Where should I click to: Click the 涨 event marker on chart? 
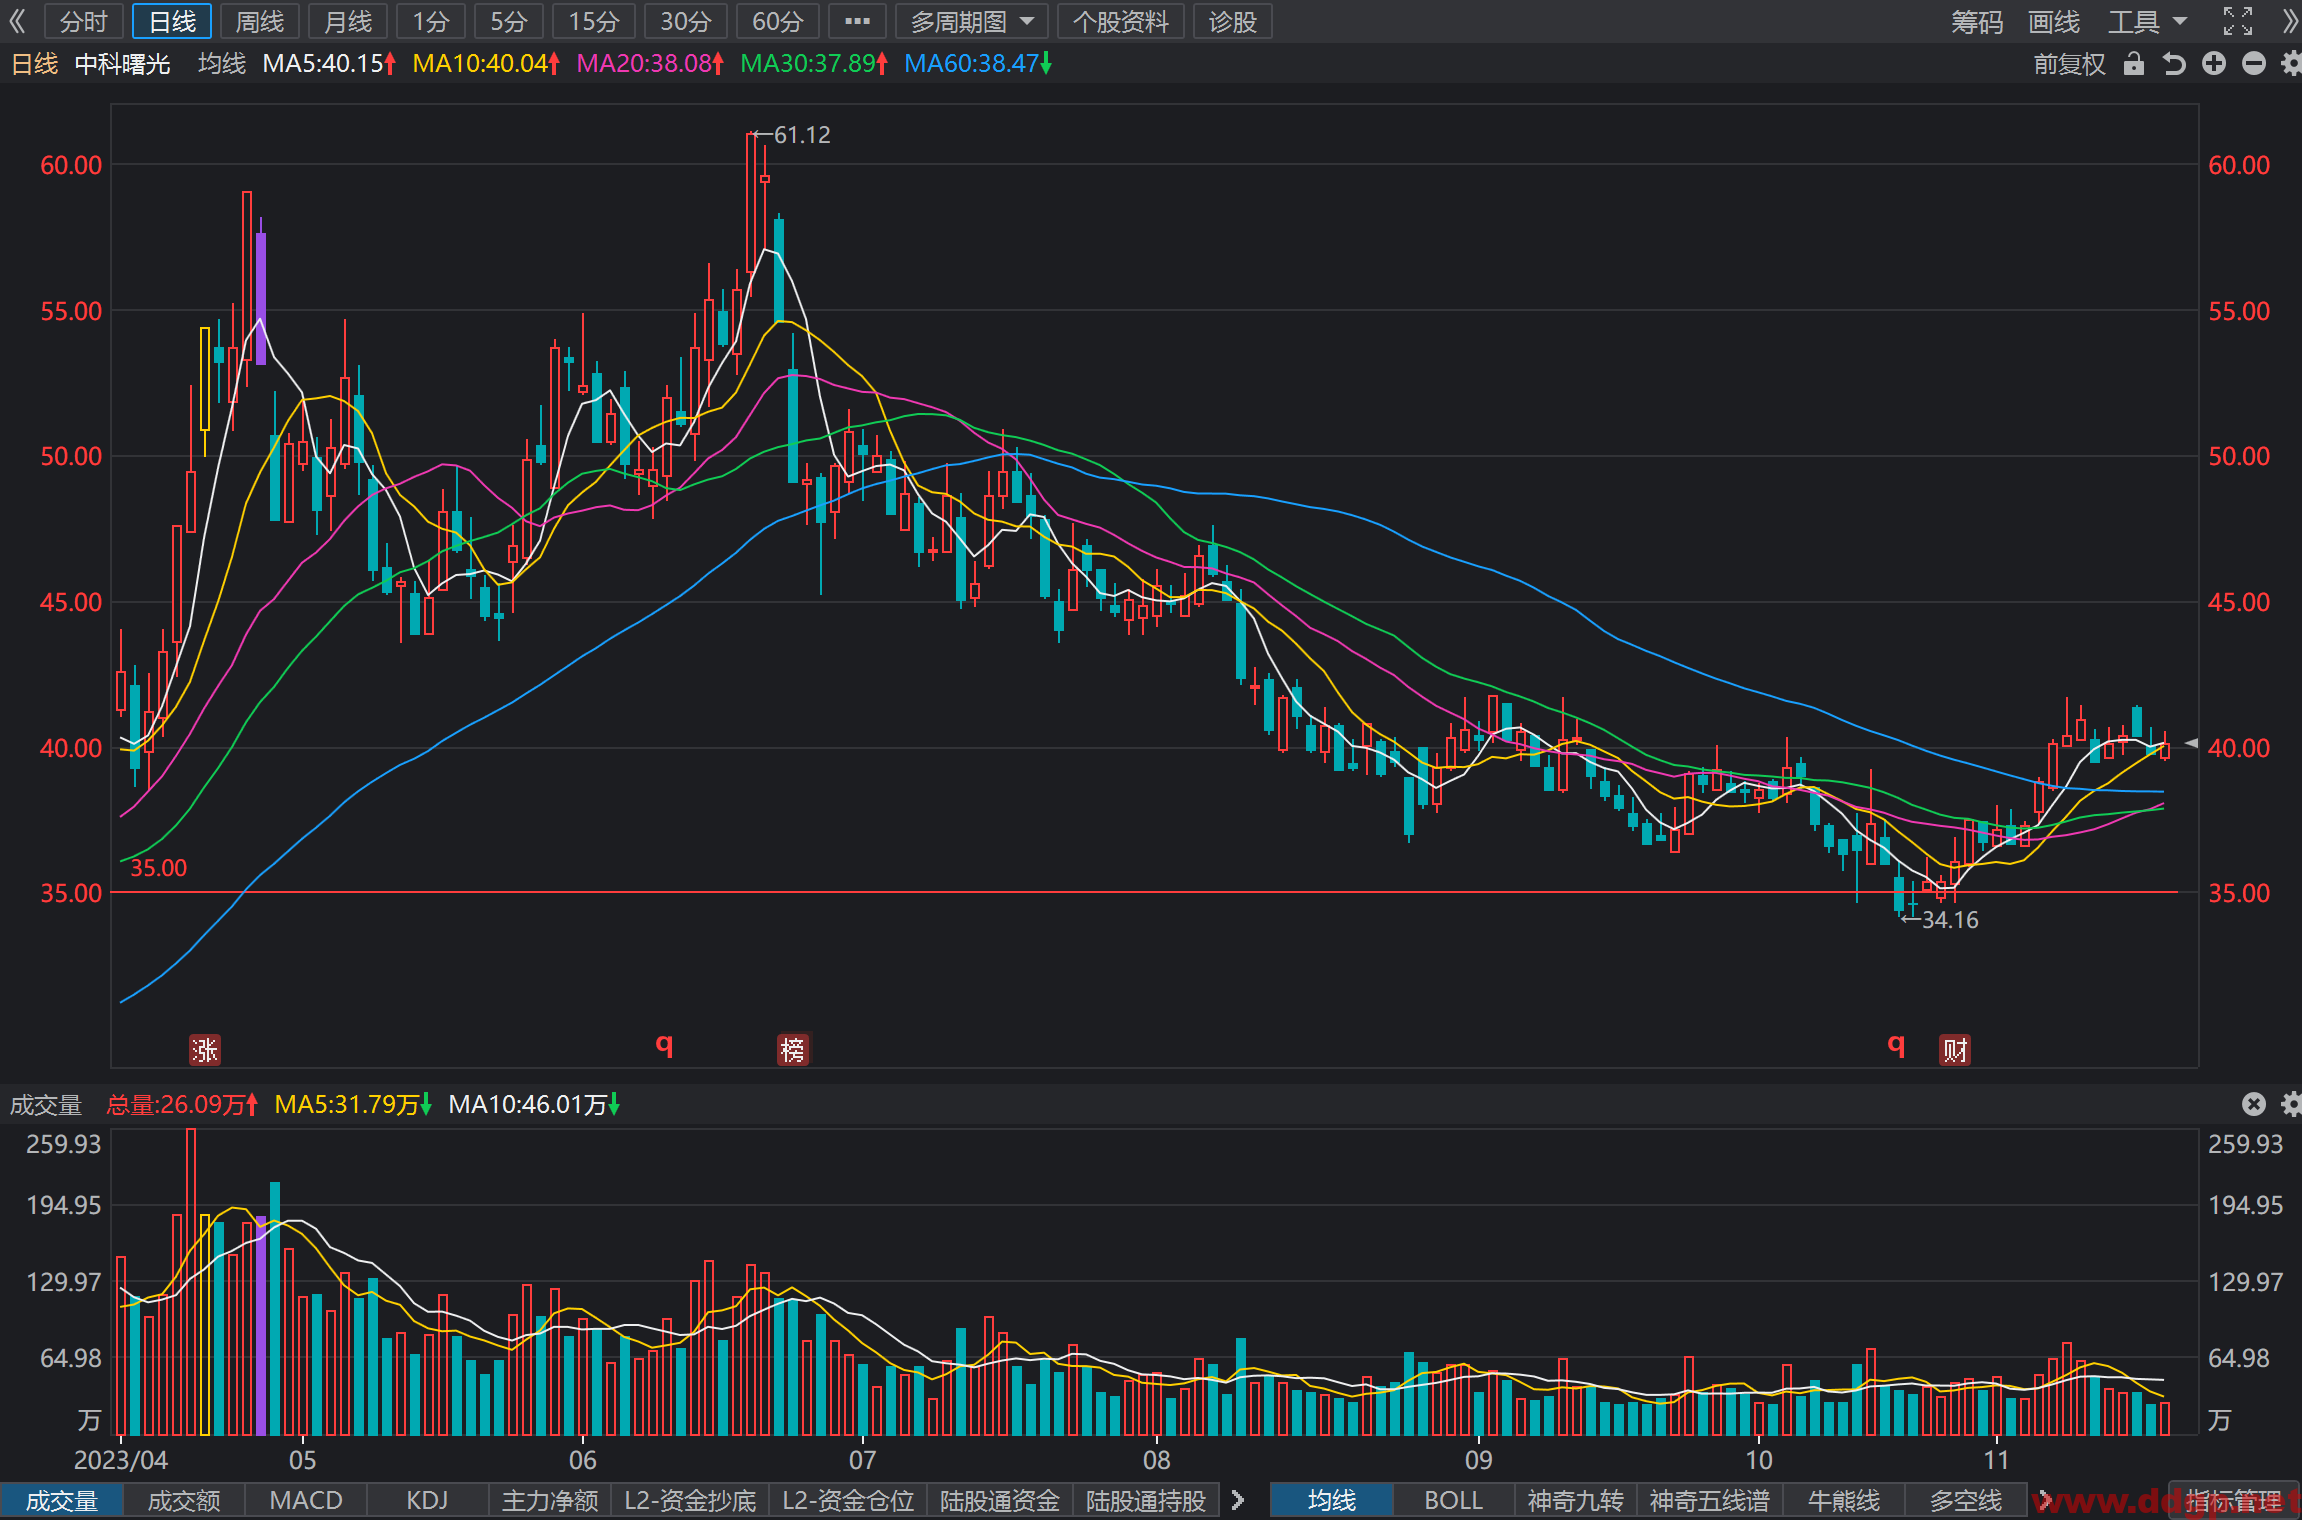pyautogui.click(x=205, y=1050)
